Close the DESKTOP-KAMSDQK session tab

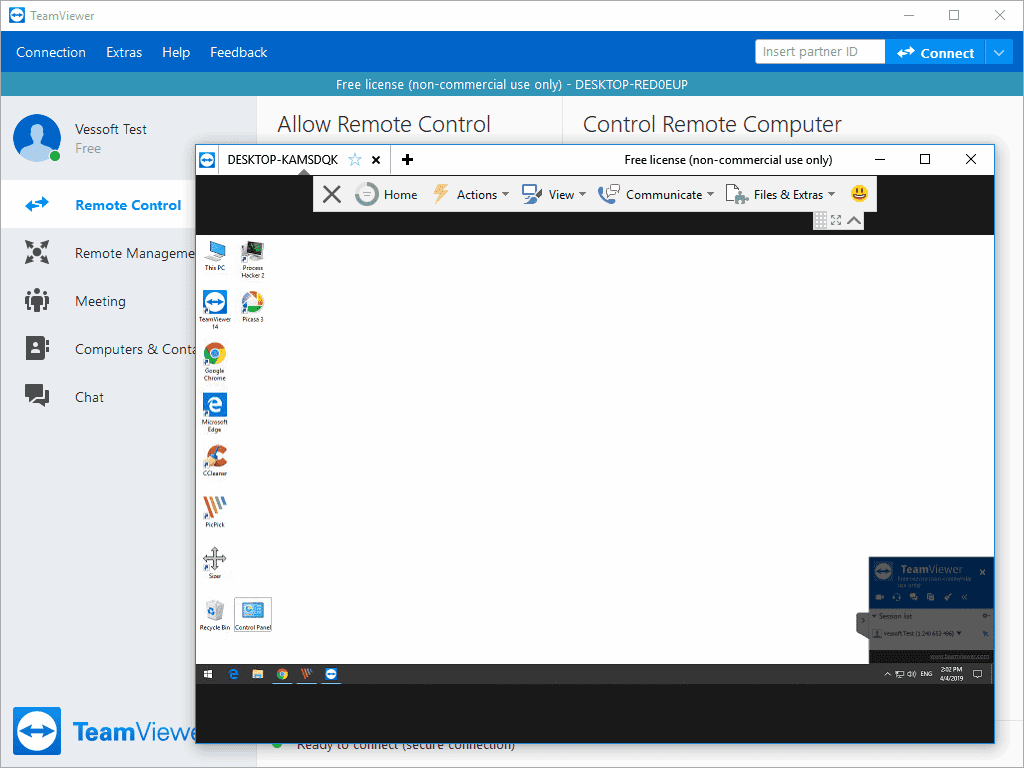(376, 160)
